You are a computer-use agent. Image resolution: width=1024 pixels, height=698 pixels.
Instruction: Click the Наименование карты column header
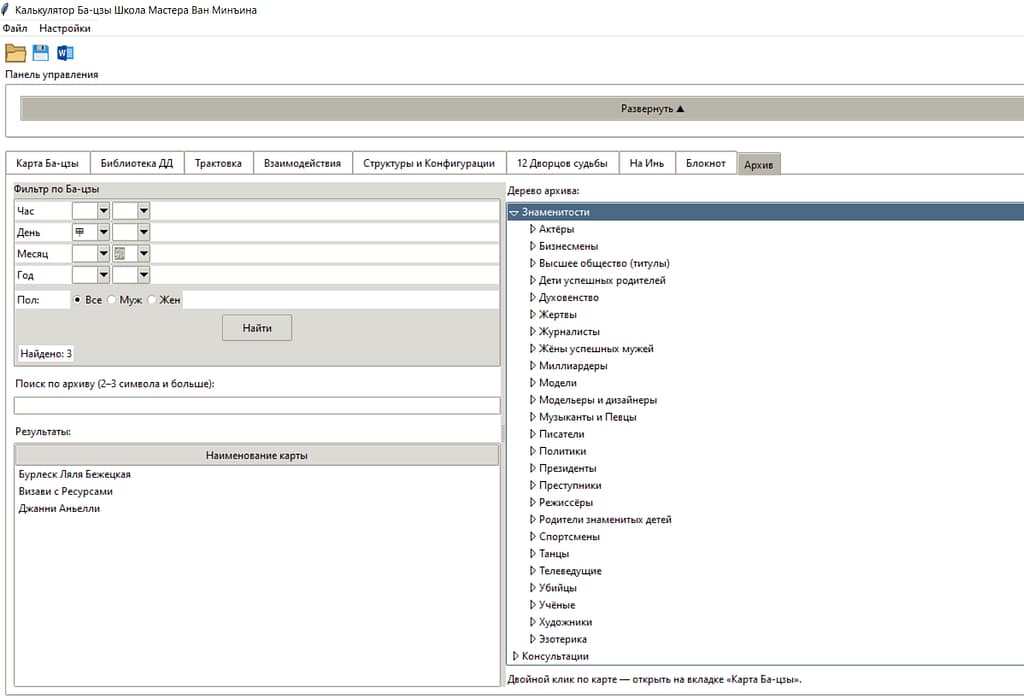pyautogui.click(x=257, y=455)
